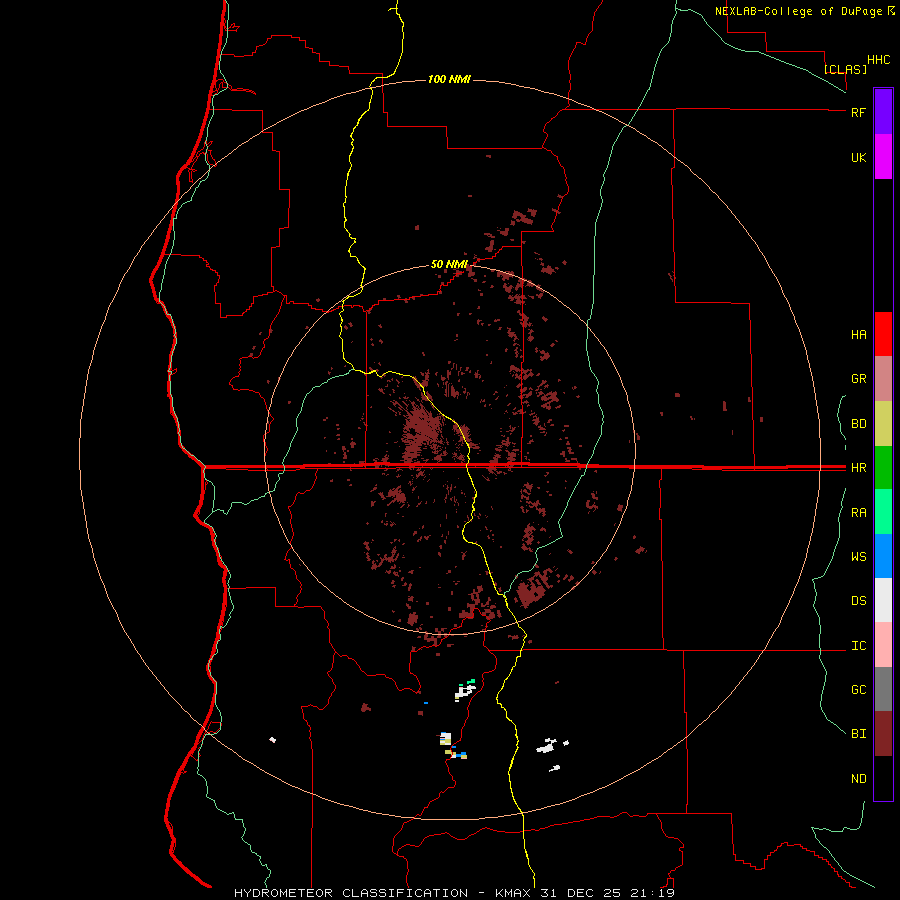This screenshot has height=900, width=900.
Task: Click the 21:19 timestamp
Action: [651, 893]
